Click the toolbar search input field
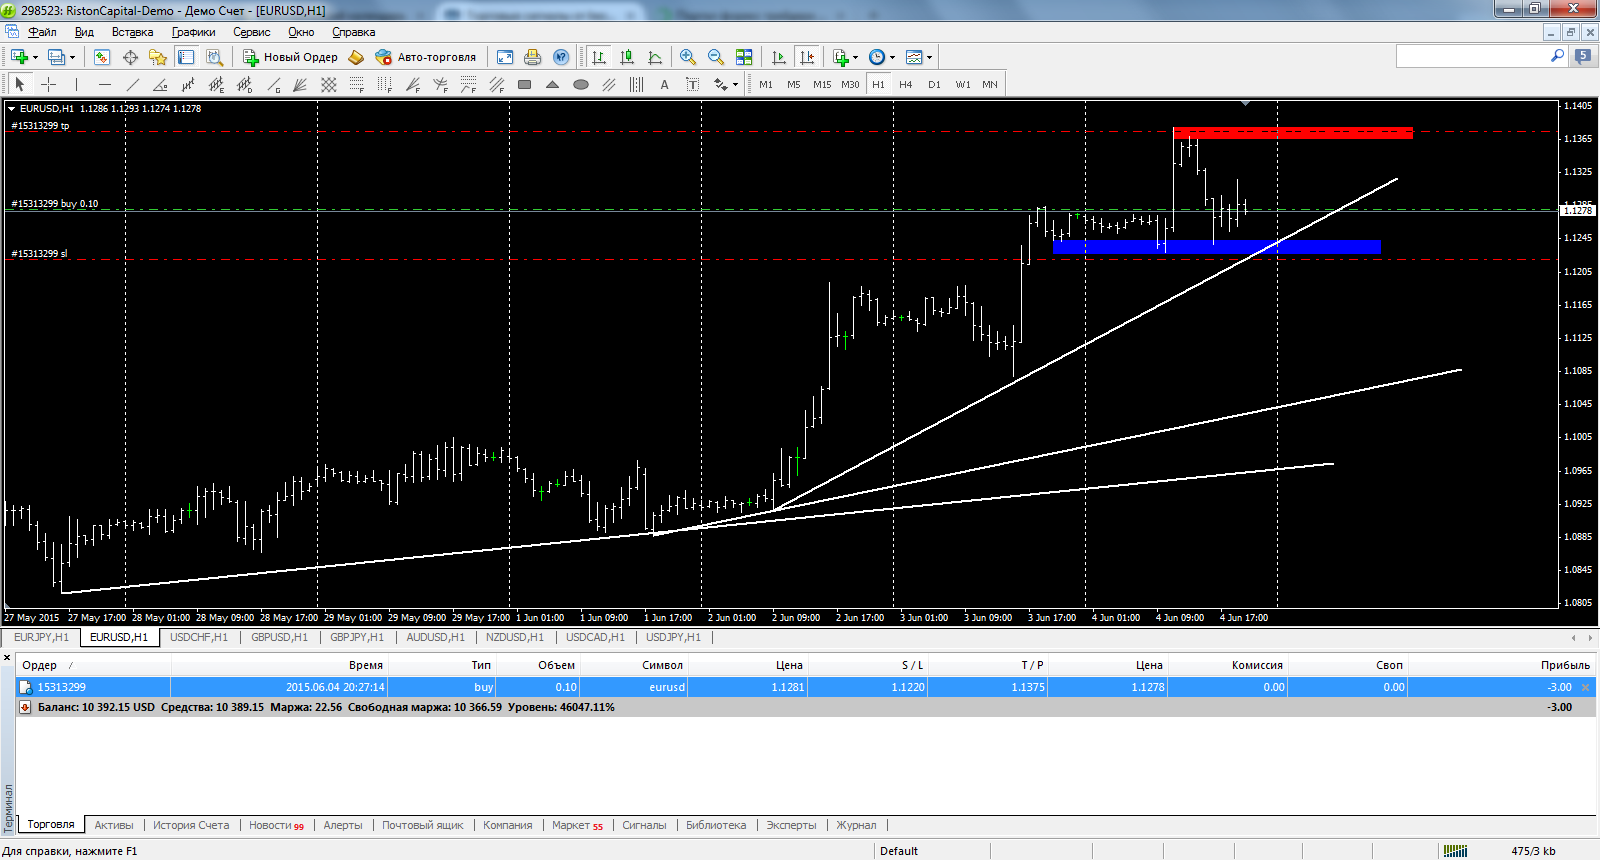The image size is (1600, 860). tap(1472, 56)
